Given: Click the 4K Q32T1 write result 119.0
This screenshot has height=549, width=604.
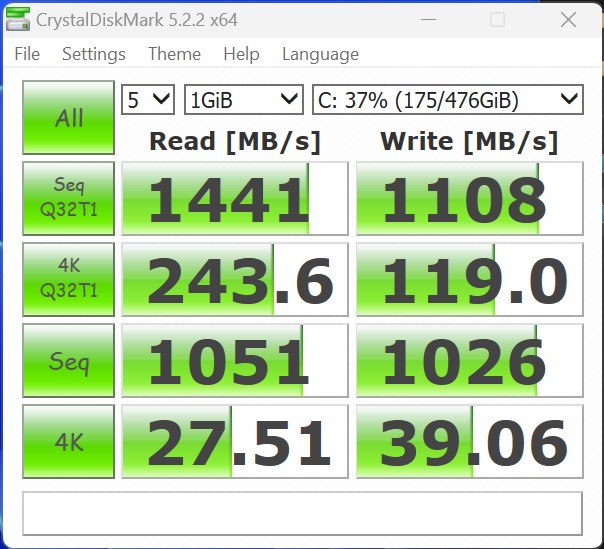Looking at the screenshot, I should [470, 279].
